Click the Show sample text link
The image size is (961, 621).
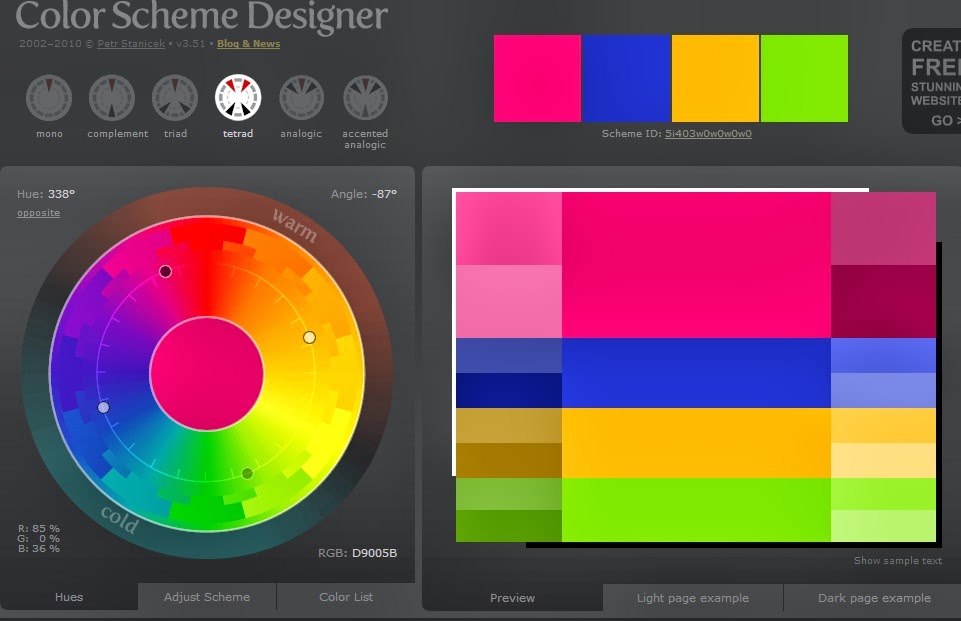coord(897,561)
